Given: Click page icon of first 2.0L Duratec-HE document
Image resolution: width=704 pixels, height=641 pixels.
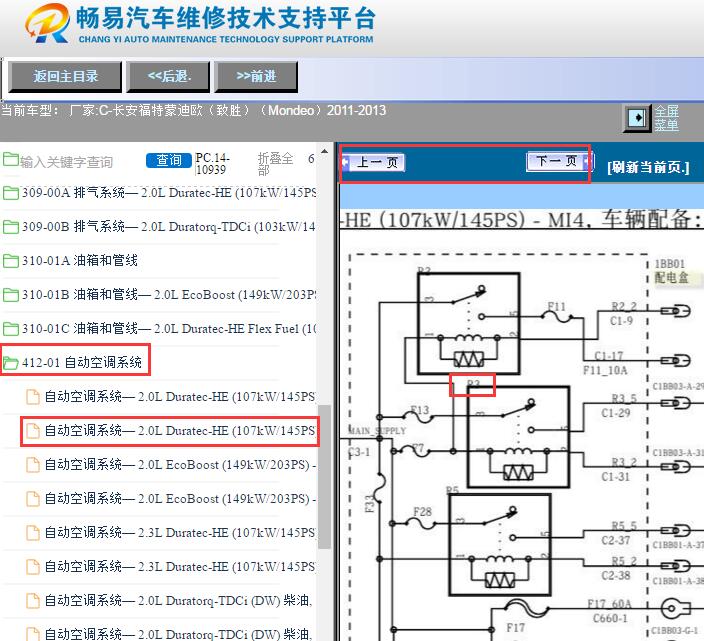Looking at the screenshot, I should 32,397.
